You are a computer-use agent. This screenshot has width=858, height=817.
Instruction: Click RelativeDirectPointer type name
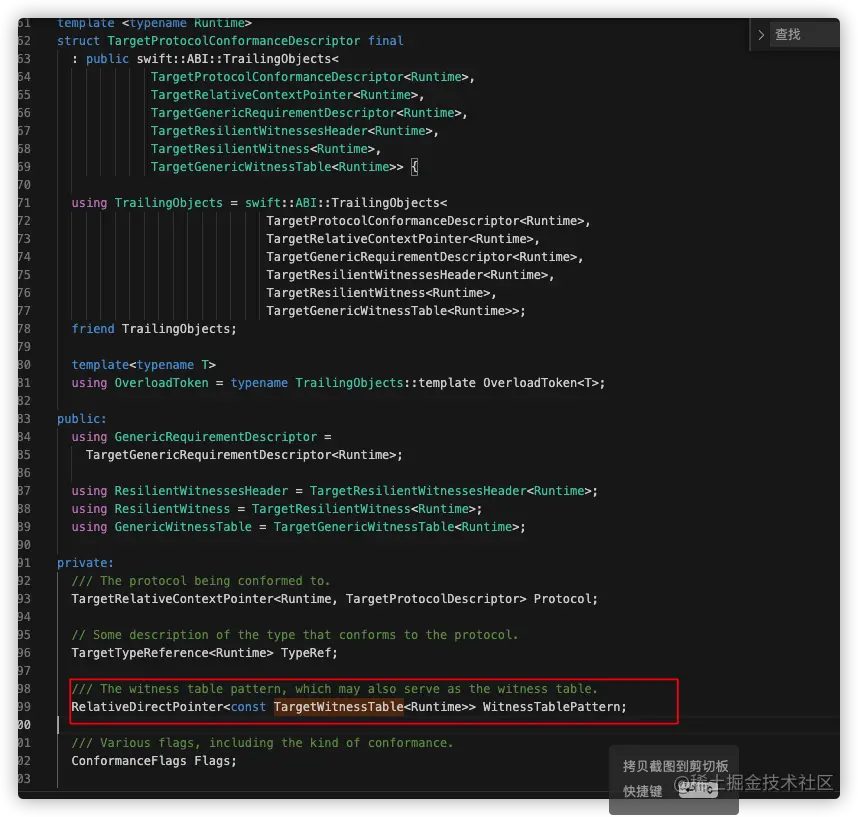point(147,707)
